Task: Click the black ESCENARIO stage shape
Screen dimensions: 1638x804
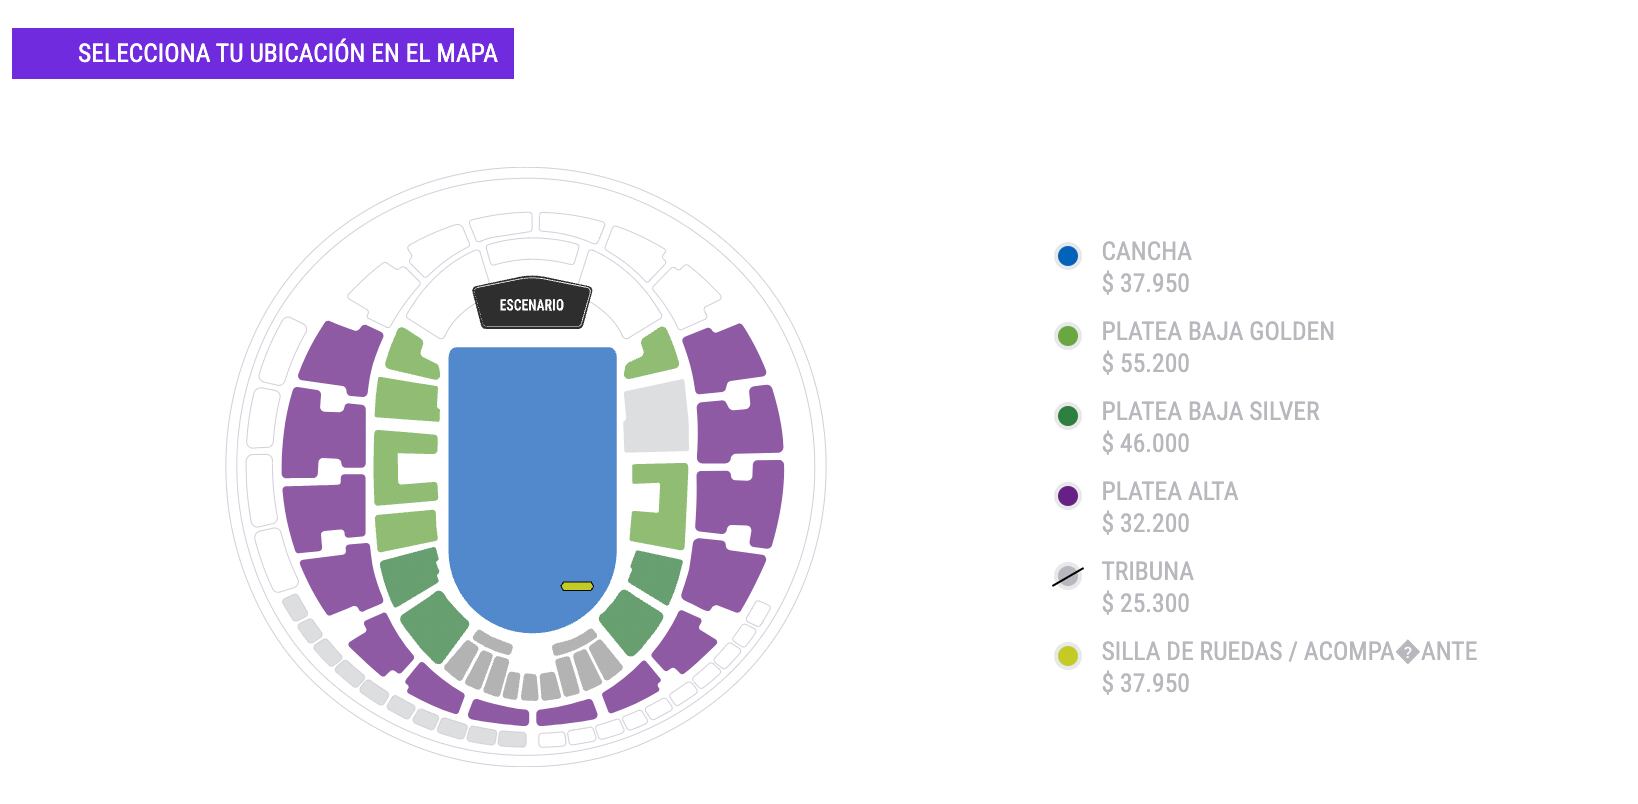Action: 532,303
